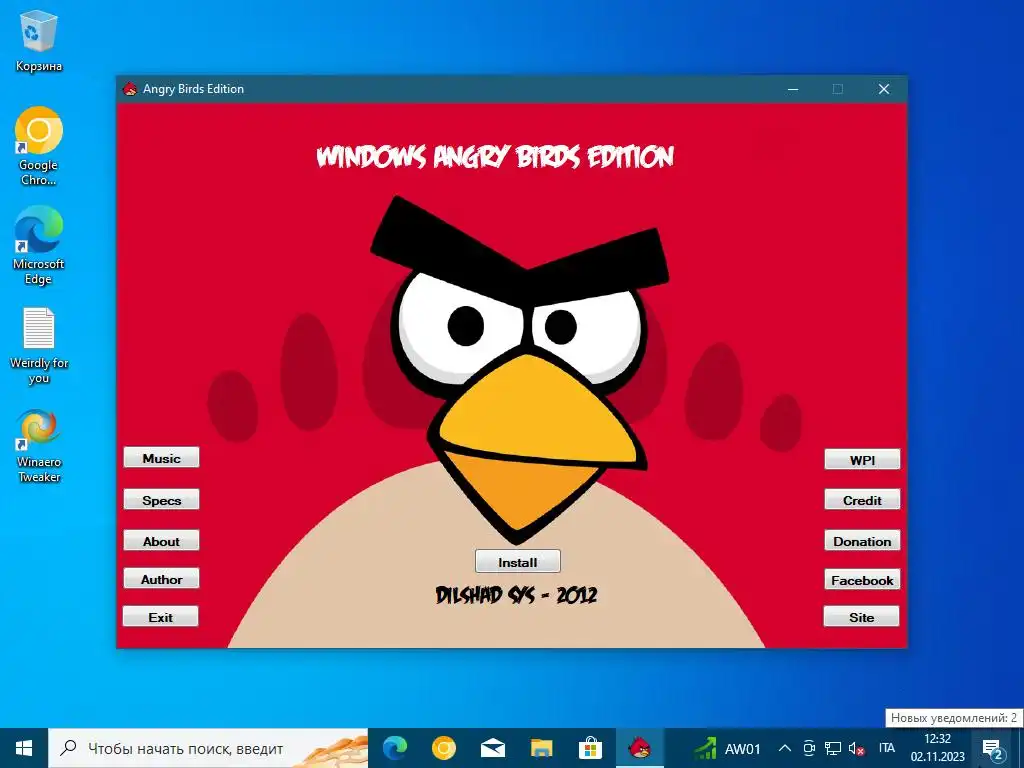
Task: Open the Site button
Action: pos(861,616)
